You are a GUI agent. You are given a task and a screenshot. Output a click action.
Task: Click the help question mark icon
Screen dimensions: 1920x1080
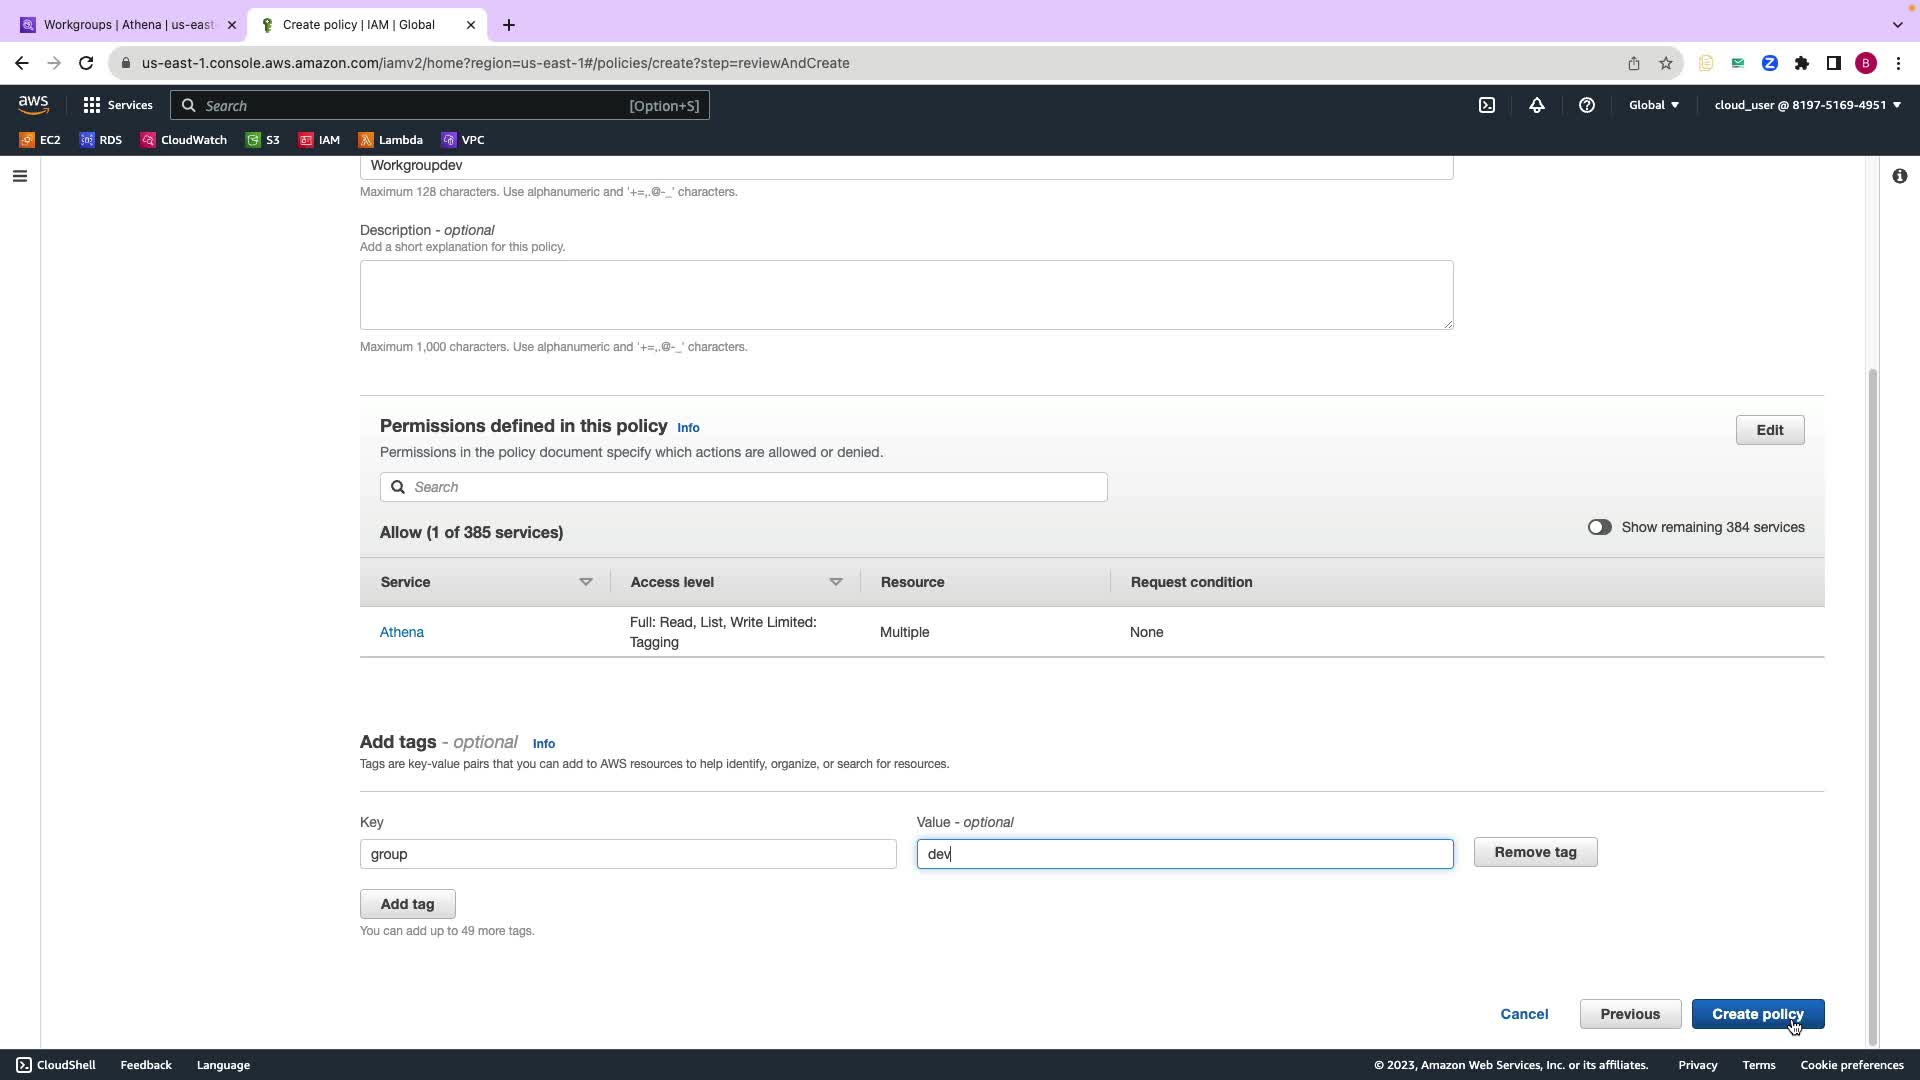[1587, 105]
